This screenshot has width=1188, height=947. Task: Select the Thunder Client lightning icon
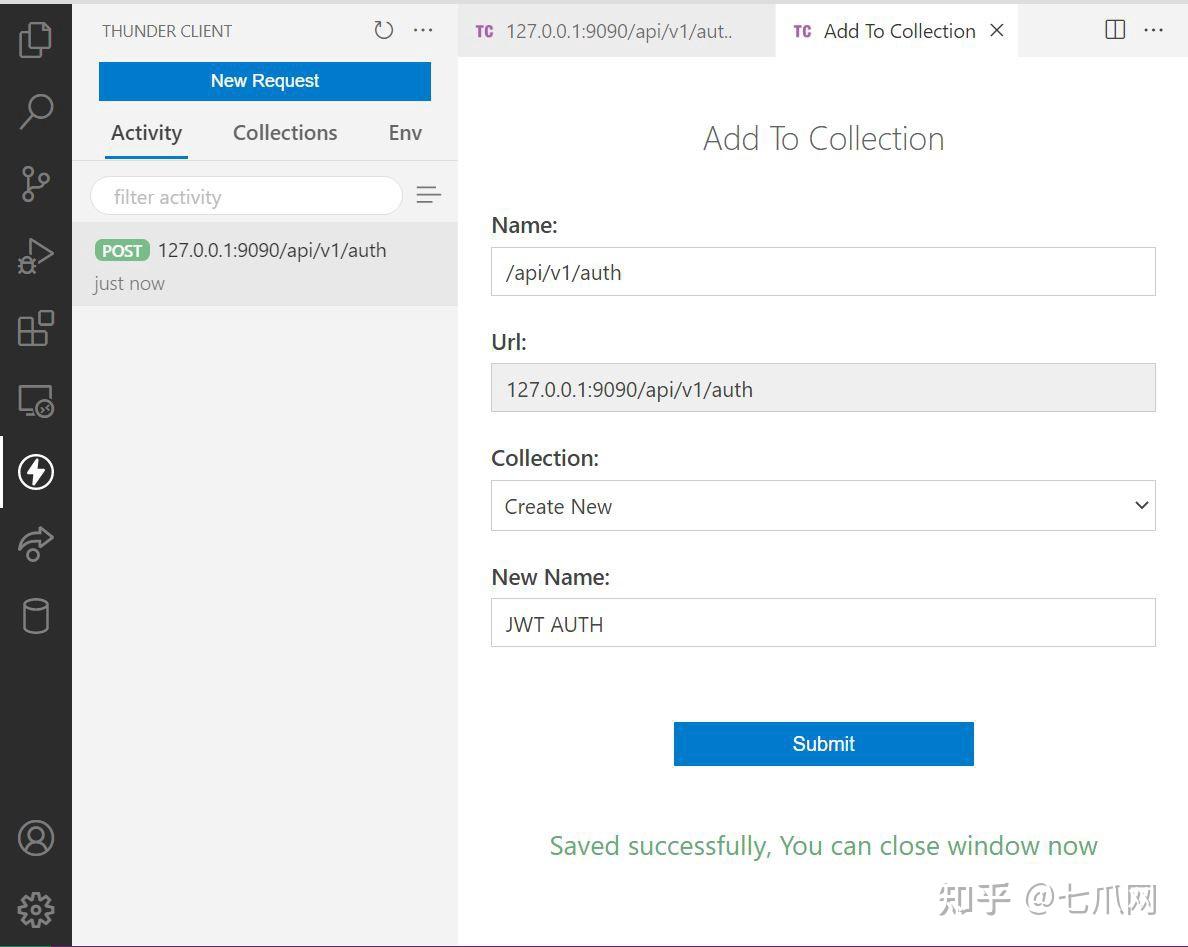(x=36, y=472)
